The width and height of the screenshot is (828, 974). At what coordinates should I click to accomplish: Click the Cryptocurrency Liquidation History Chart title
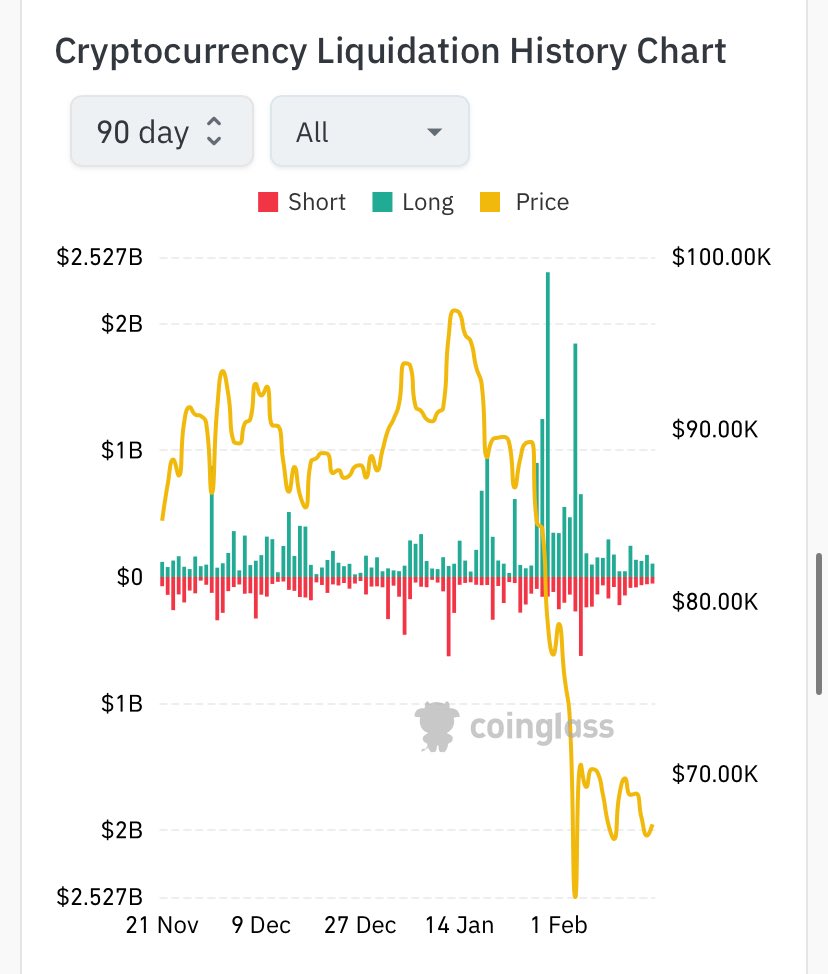pyautogui.click(x=390, y=50)
